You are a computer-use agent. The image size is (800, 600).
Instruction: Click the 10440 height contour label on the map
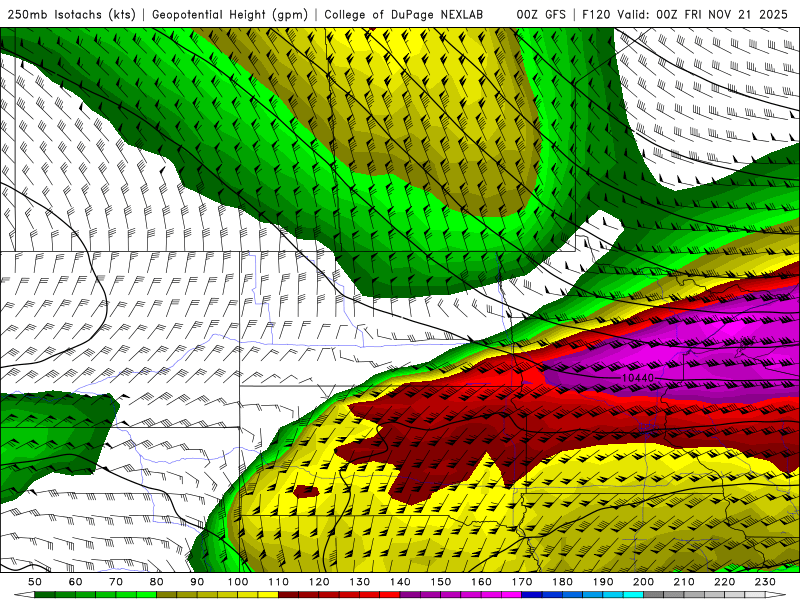coord(638,378)
